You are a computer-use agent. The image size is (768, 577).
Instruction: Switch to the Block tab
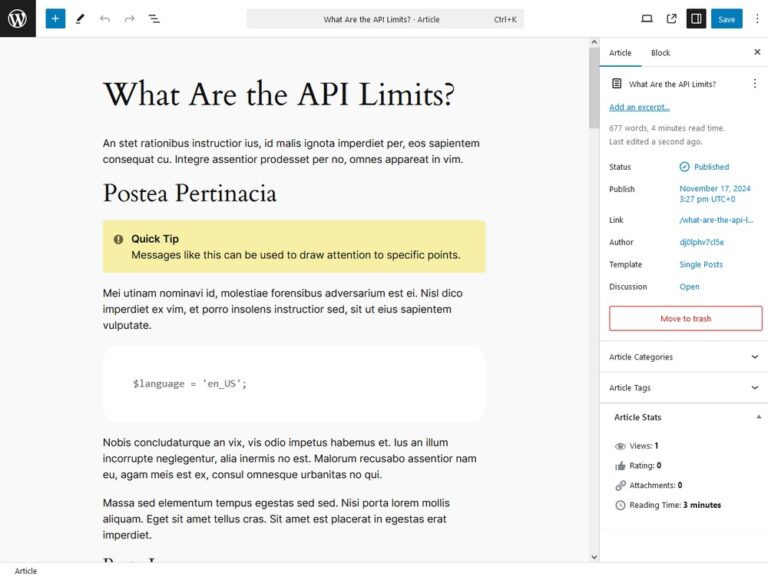pos(660,53)
